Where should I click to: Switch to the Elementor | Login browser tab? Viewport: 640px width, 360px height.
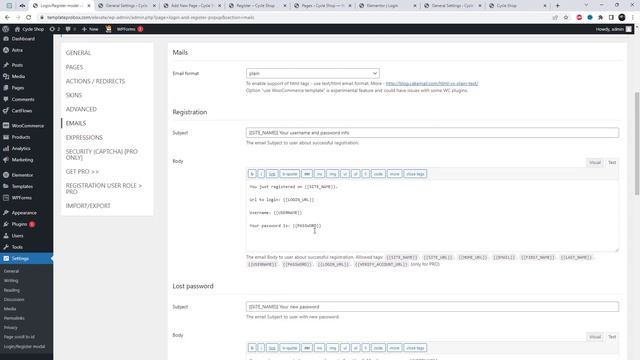pyautogui.click(x=387, y=6)
